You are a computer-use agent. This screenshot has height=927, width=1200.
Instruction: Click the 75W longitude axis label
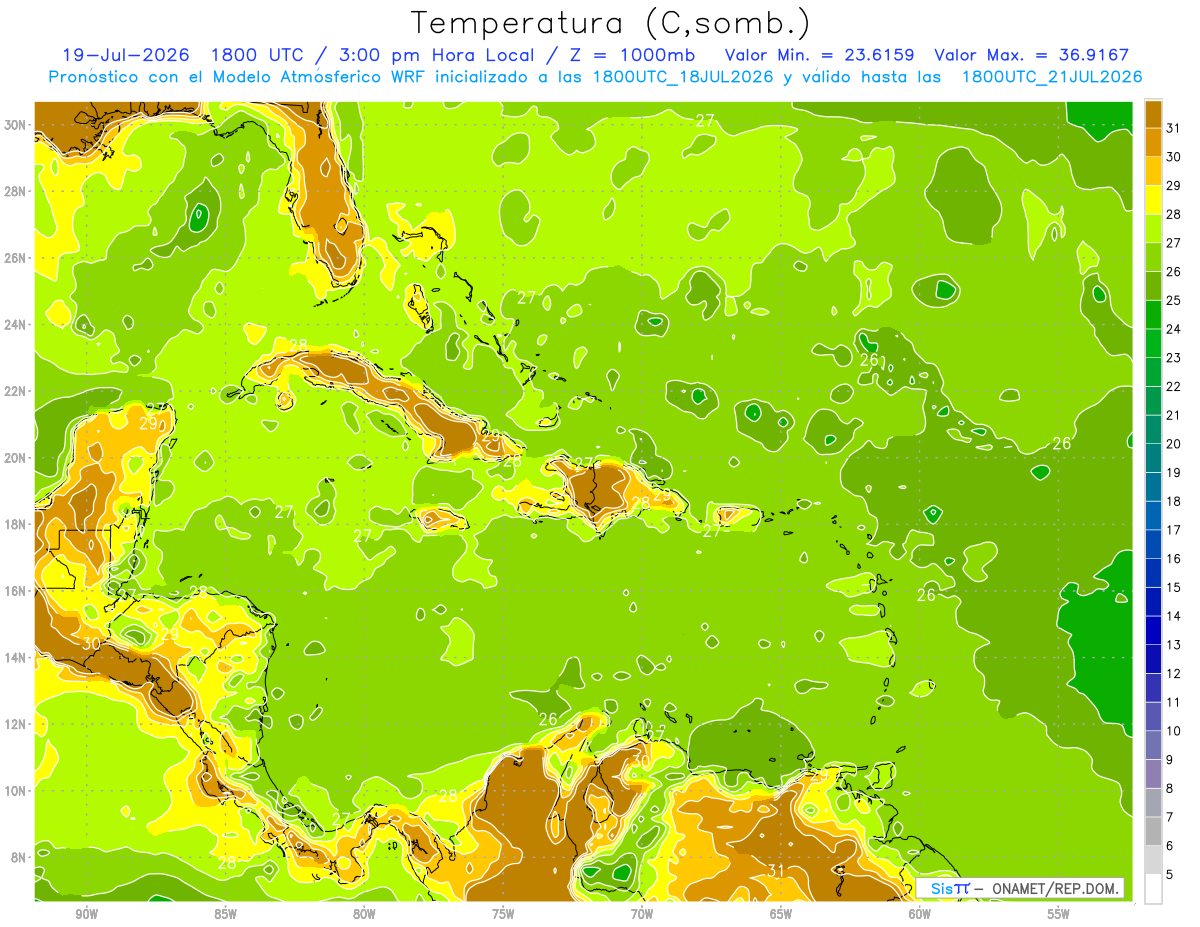click(503, 913)
